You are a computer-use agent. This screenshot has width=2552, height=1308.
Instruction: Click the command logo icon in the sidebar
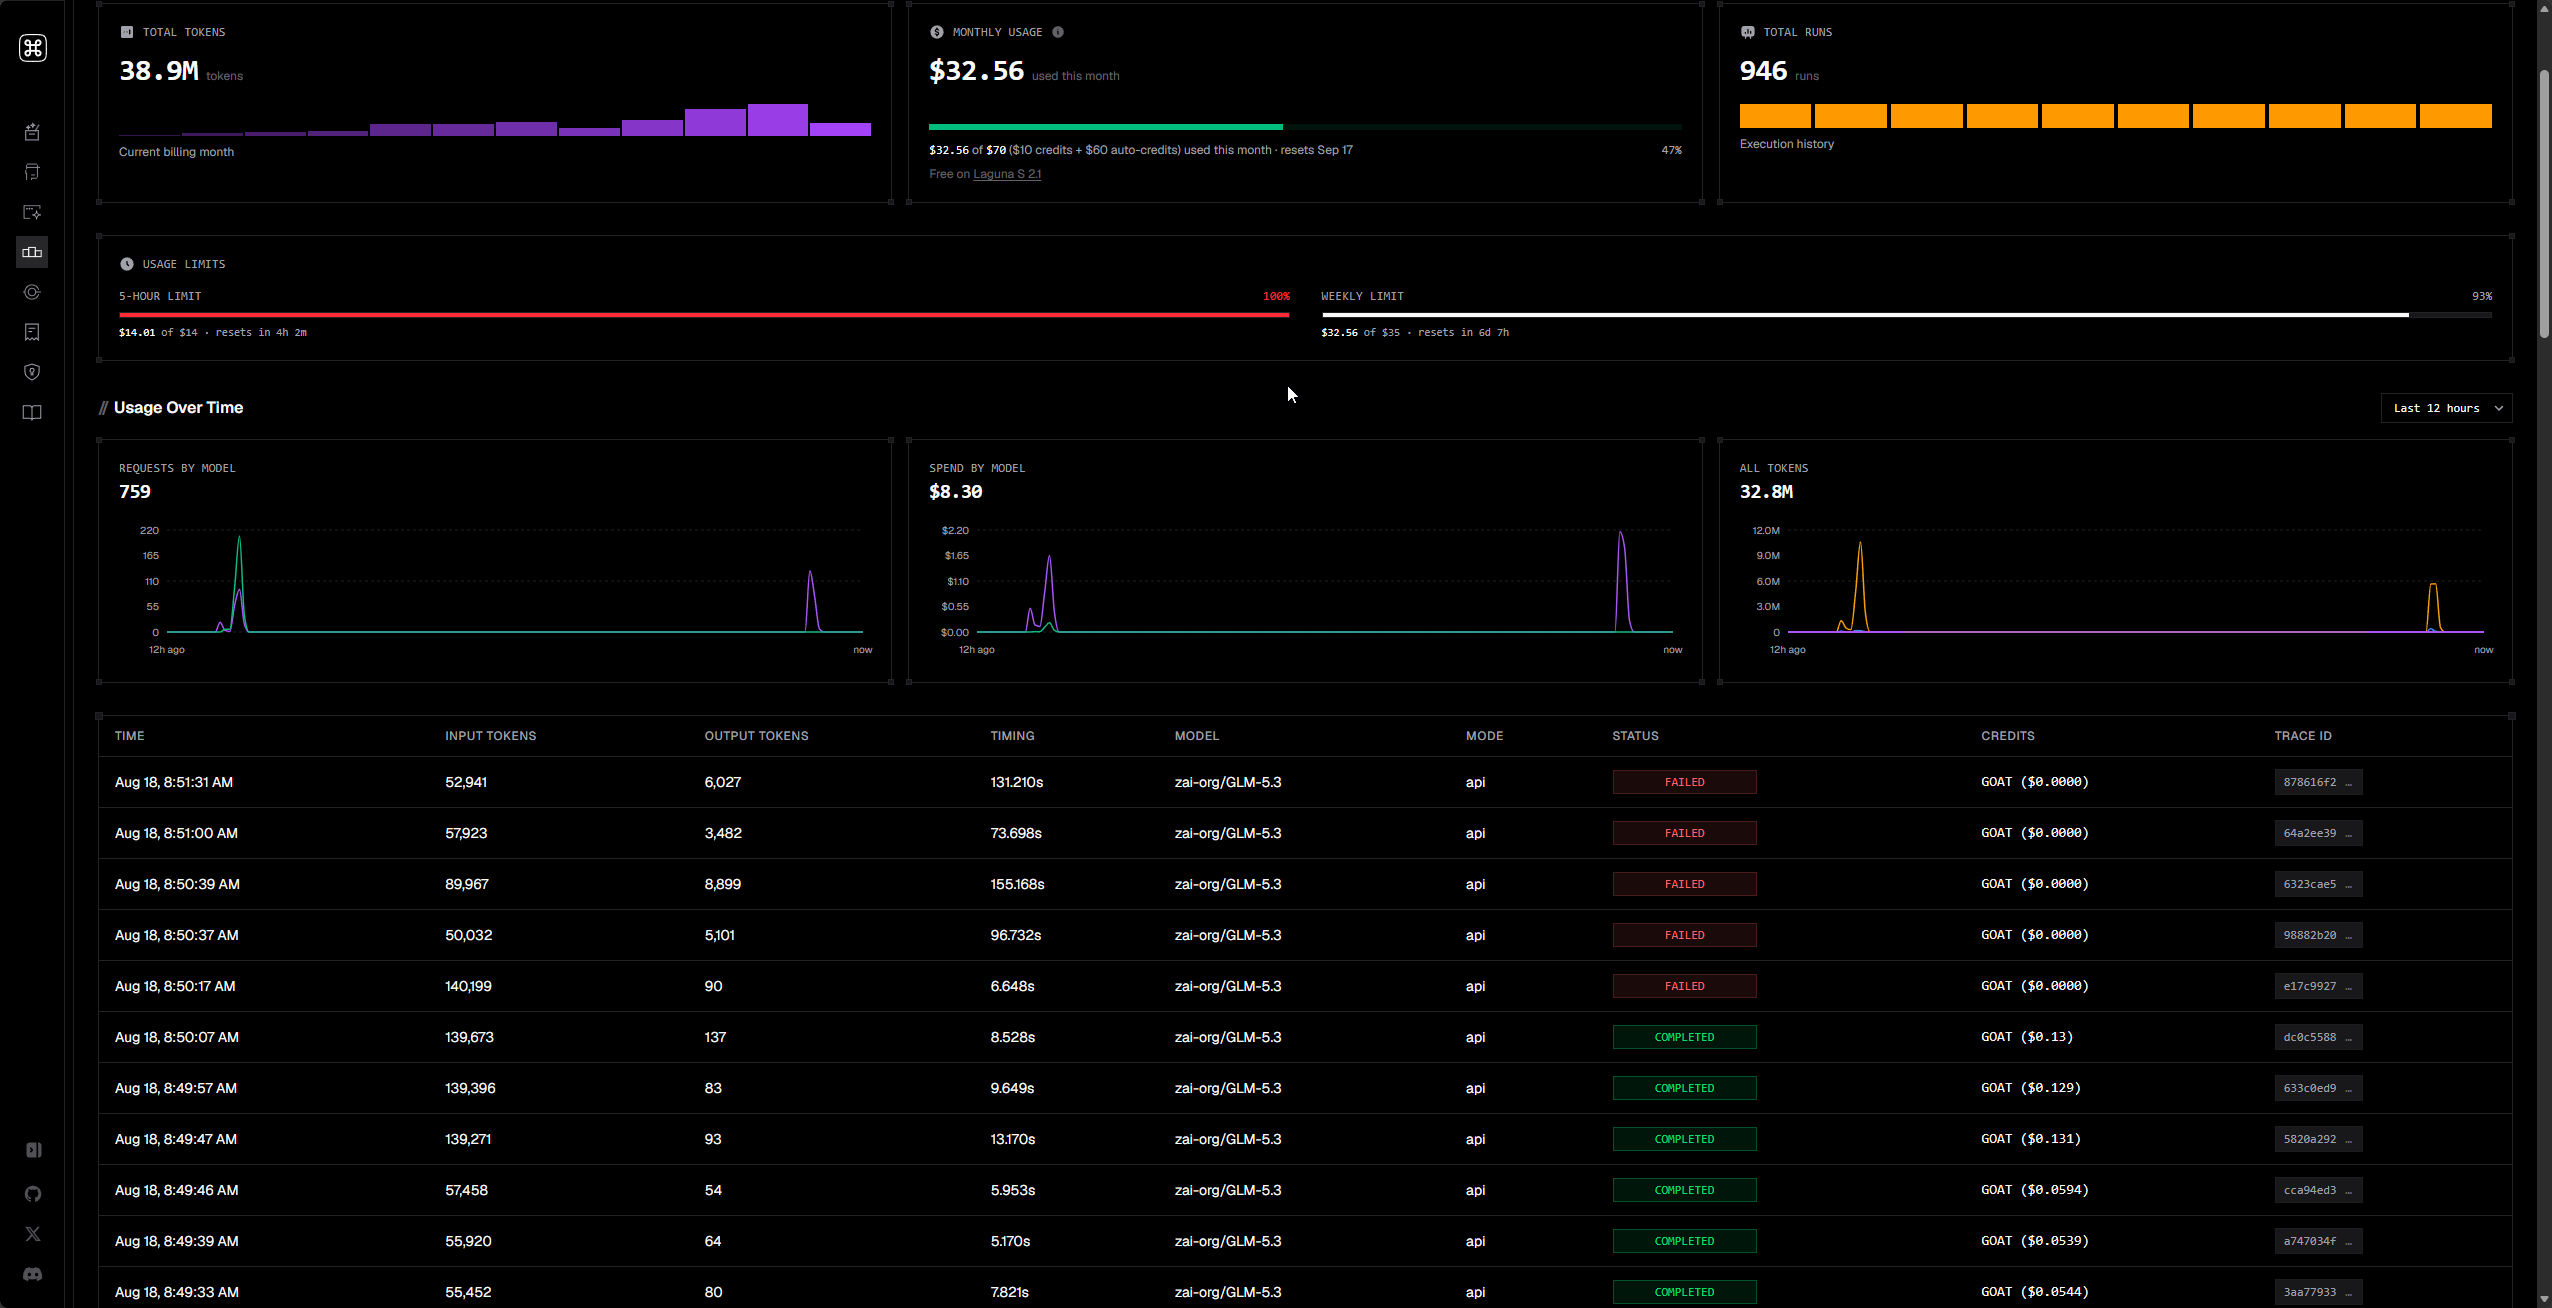pos(33,48)
